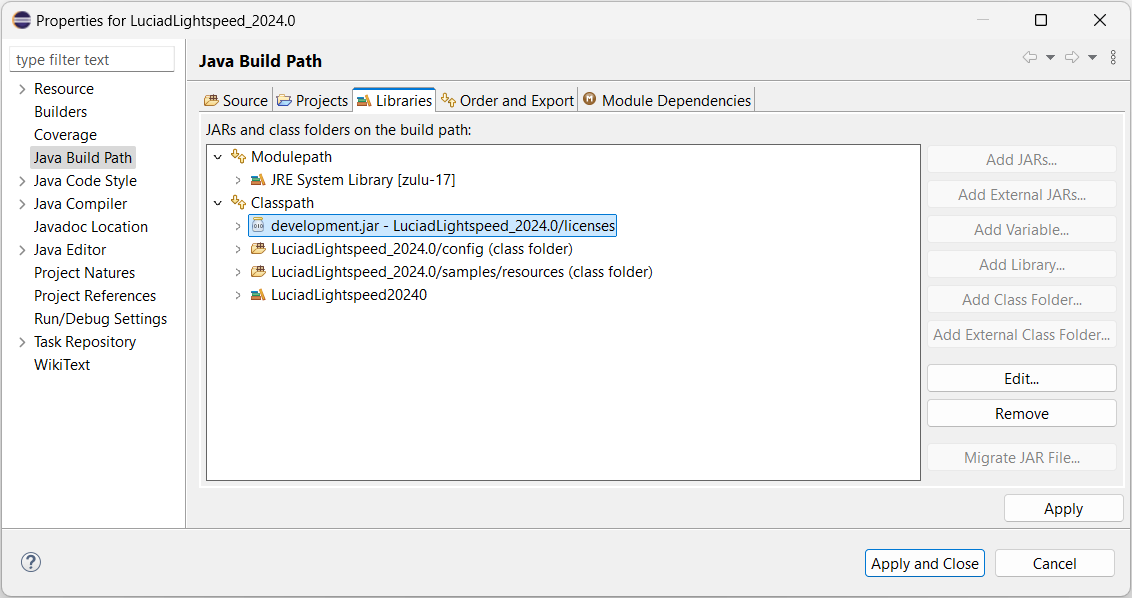
Task: Select the Task Repository sidebar item
Action: tap(85, 342)
